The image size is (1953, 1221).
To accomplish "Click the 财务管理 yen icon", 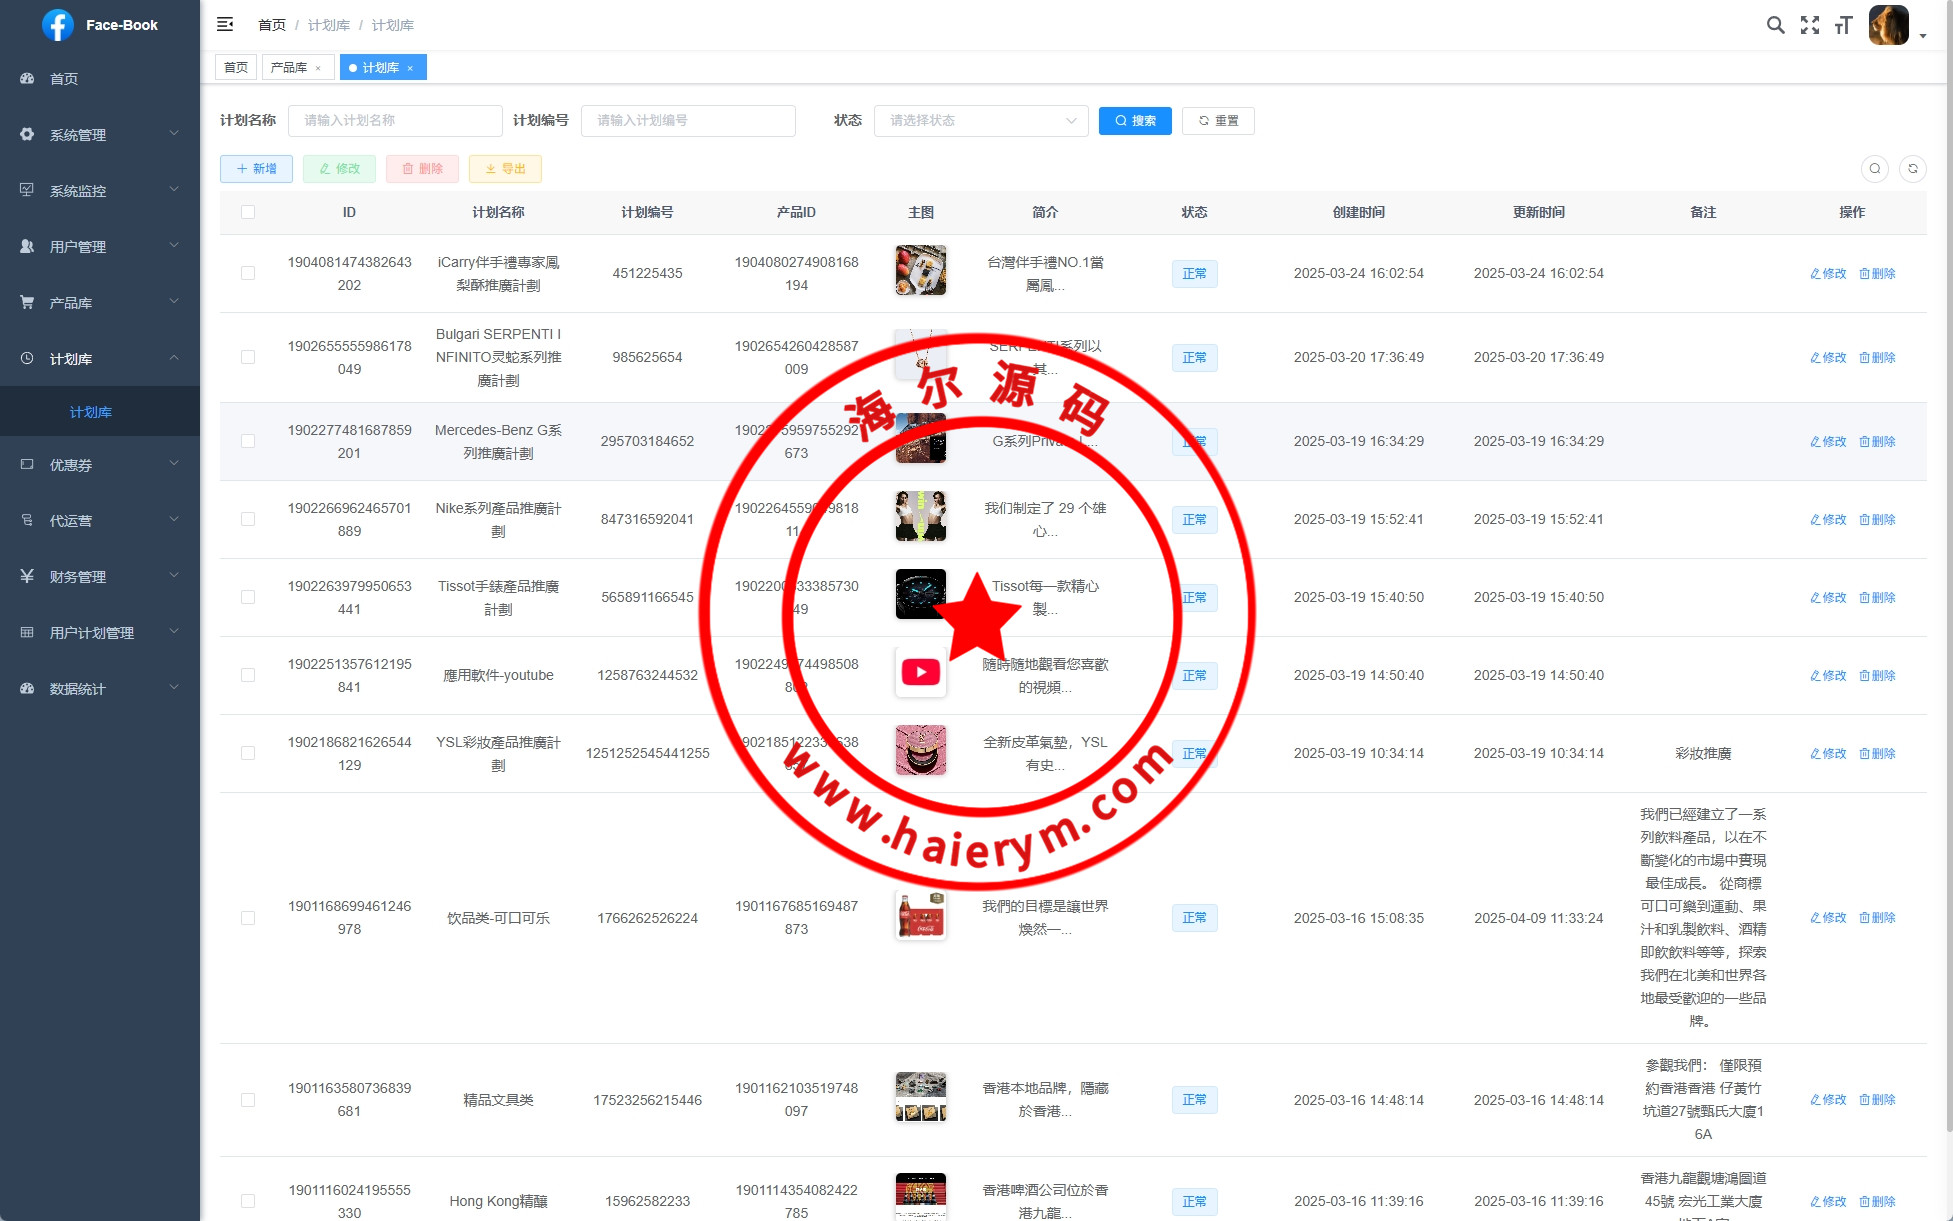I will (x=27, y=576).
